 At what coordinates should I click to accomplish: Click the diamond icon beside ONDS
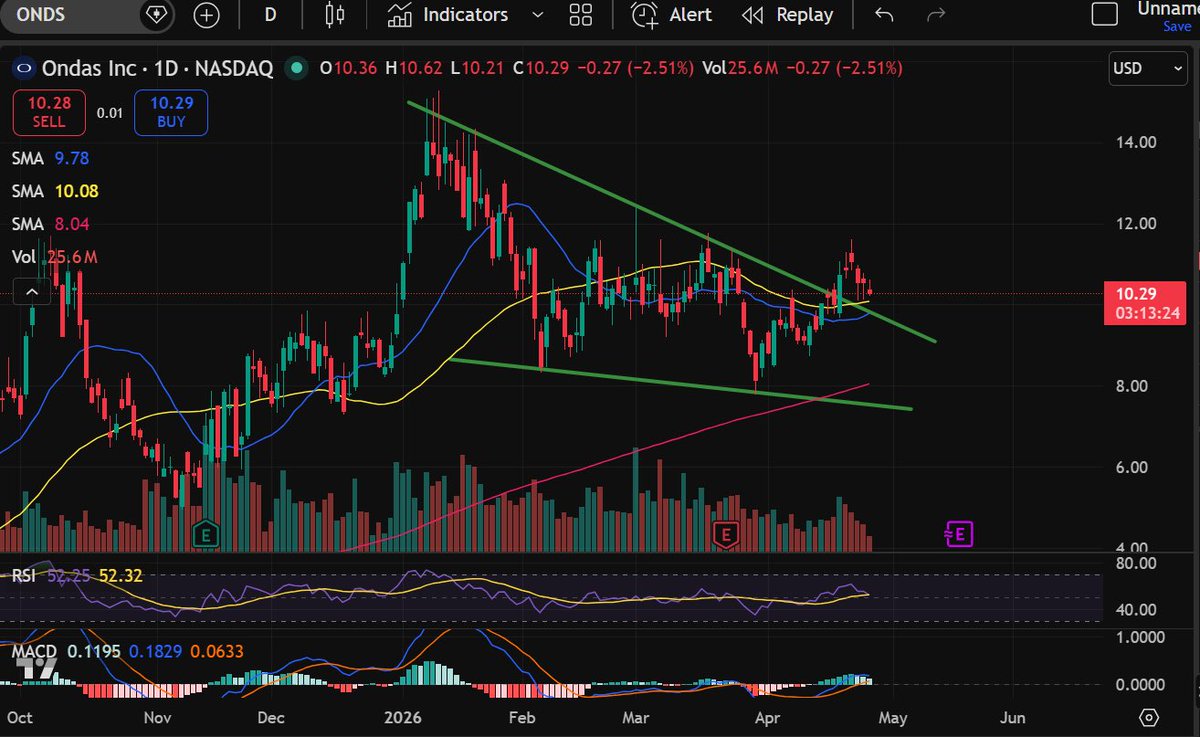click(156, 15)
